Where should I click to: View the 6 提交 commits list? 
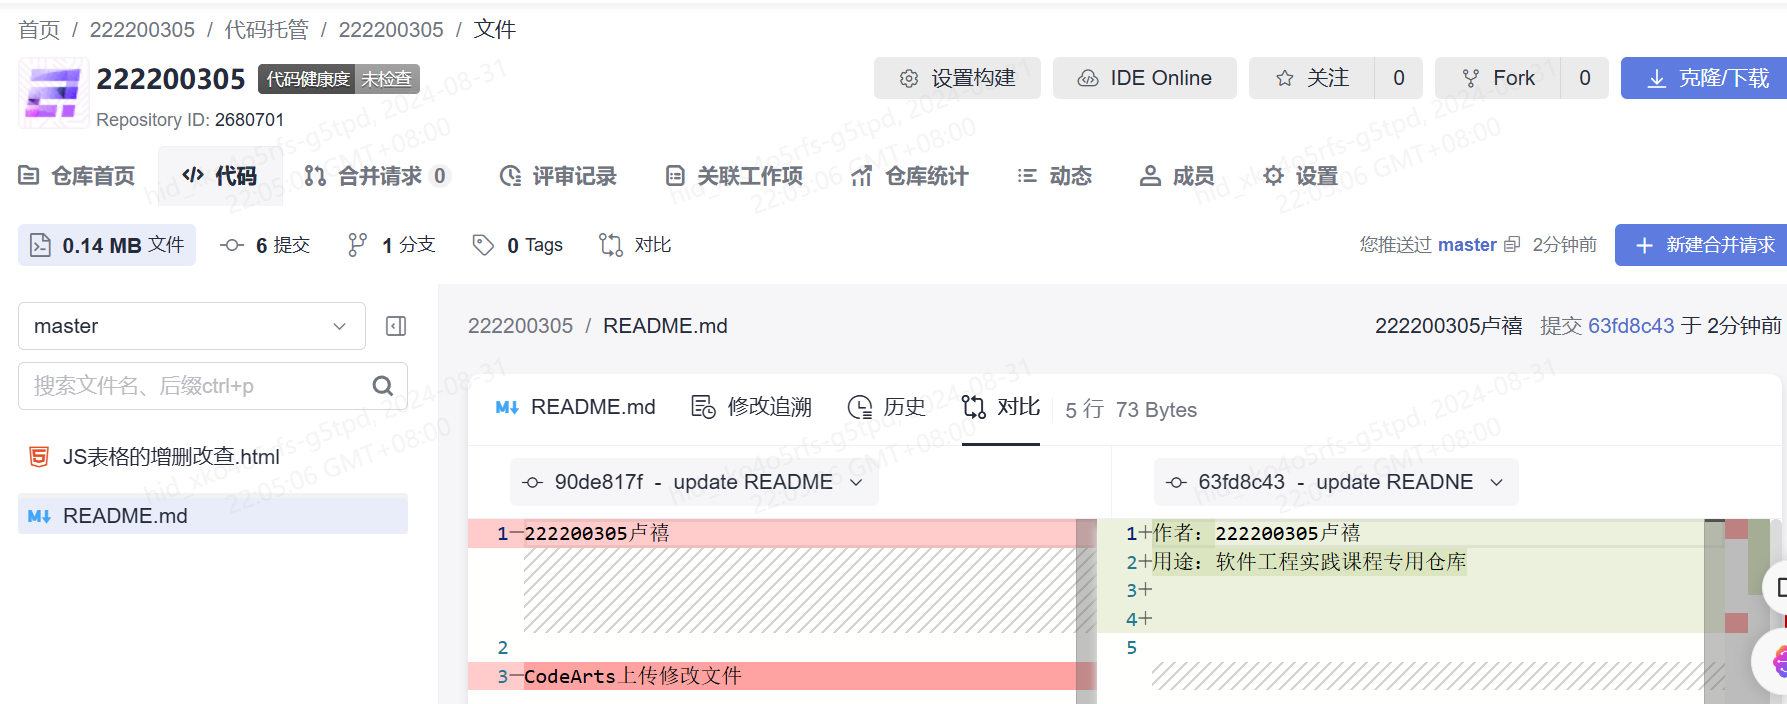[x=266, y=245]
